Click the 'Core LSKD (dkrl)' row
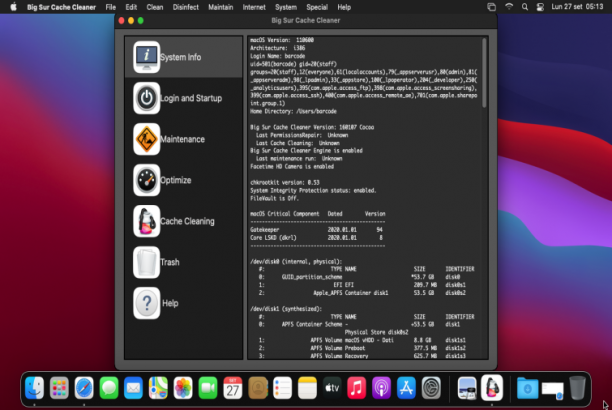This screenshot has height=410, width=612. tap(317, 237)
